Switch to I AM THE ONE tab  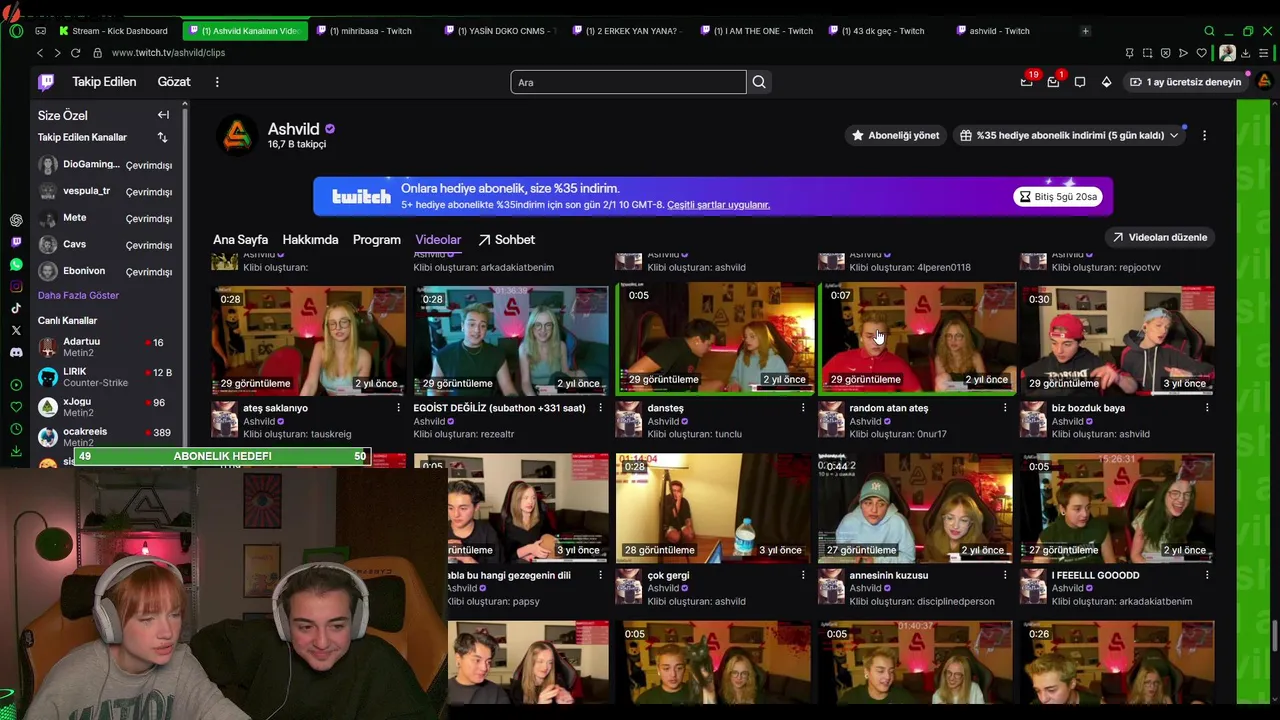[762, 31]
